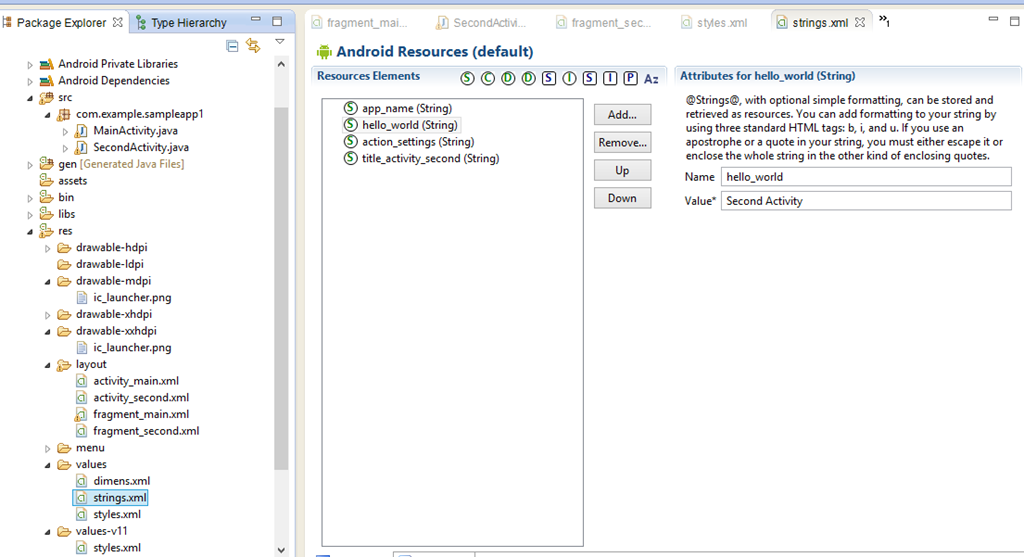Image resolution: width=1024 pixels, height=557 pixels.
Task: Move resource with Down button
Action: [x=622, y=198]
